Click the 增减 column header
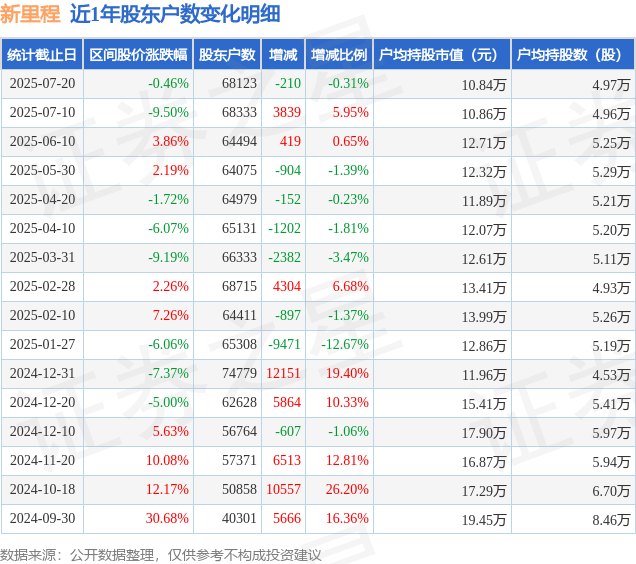Screen dimensions: 636x564 coord(283,54)
